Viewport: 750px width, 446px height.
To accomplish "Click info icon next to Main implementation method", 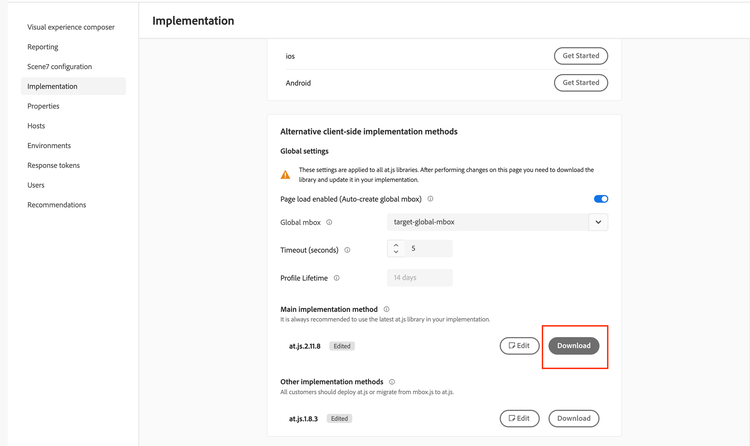I will (x=386, y=310).
